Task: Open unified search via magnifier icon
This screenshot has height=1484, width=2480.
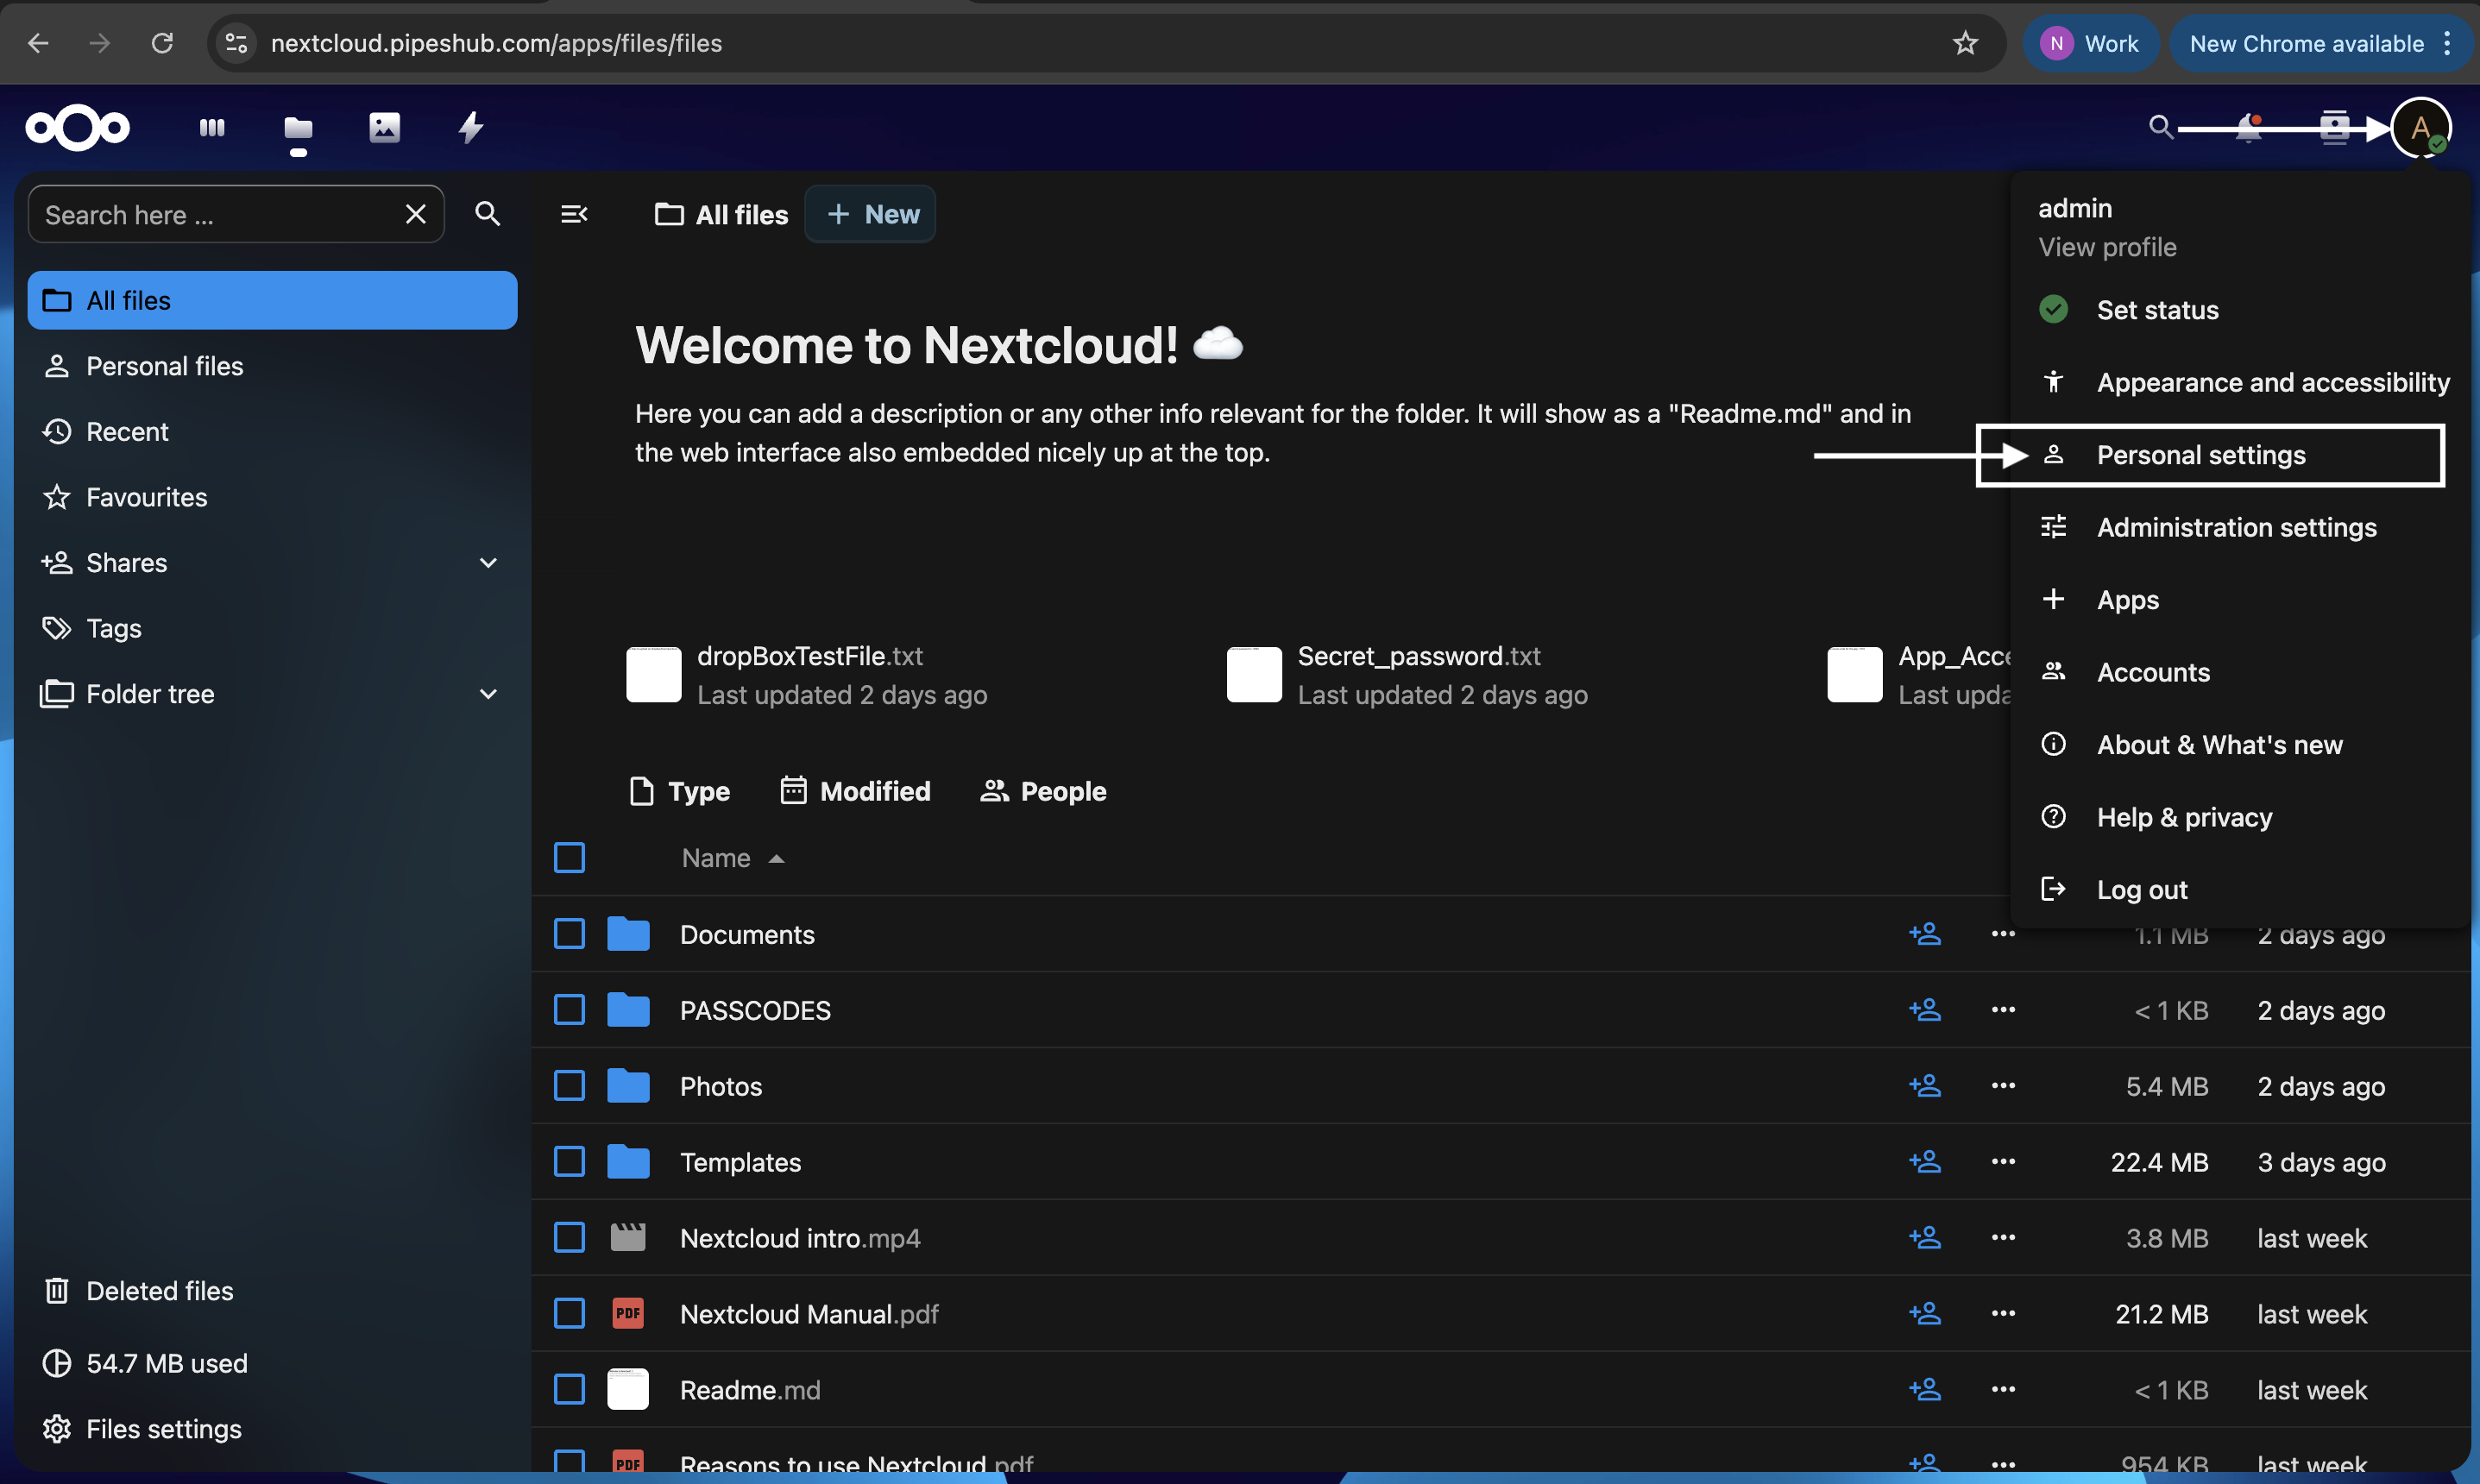Action: click(2160, 127)
